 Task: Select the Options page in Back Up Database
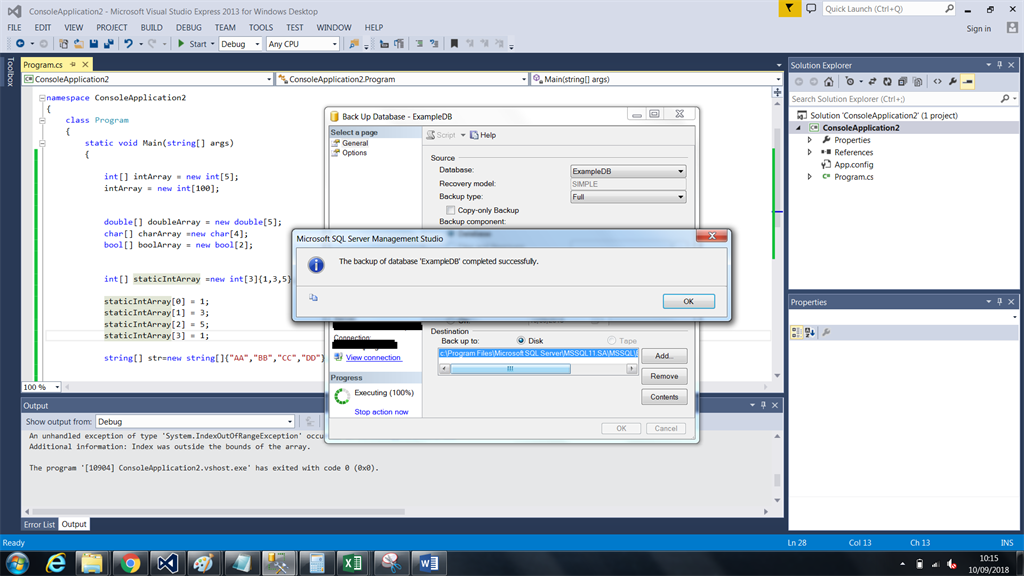(x=354, y=153)
